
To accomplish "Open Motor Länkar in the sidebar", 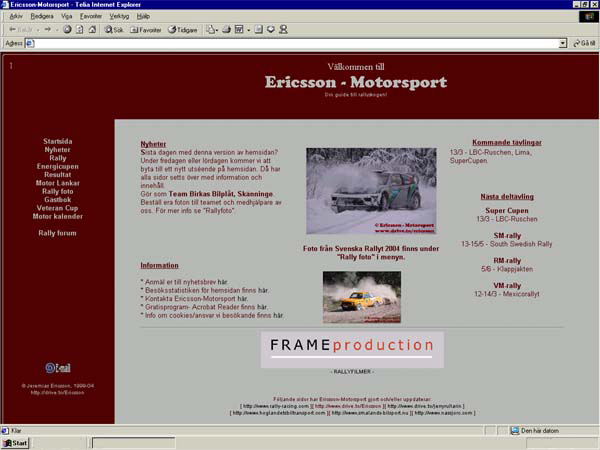I will [x=57, y=183].
